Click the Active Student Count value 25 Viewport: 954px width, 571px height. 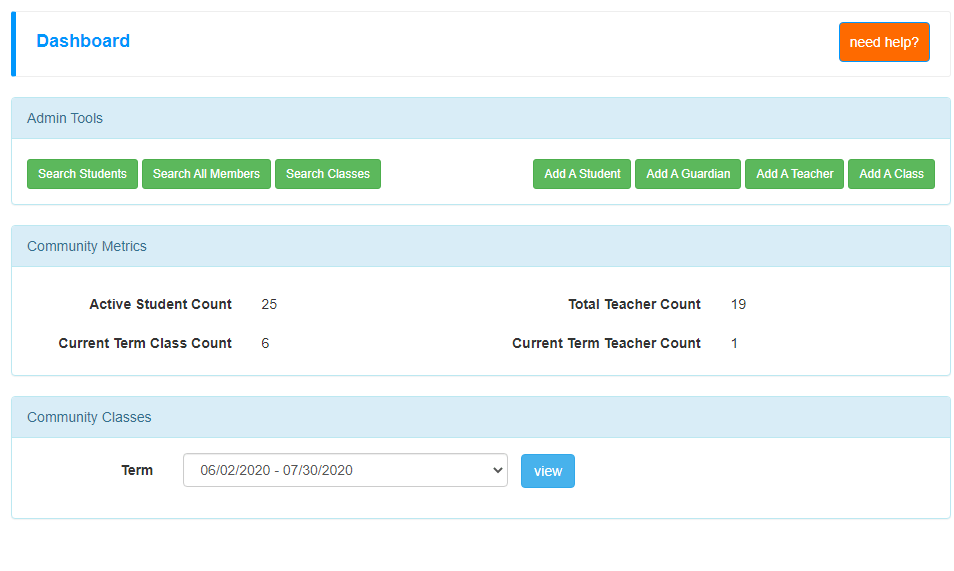(x=269, y=304)
